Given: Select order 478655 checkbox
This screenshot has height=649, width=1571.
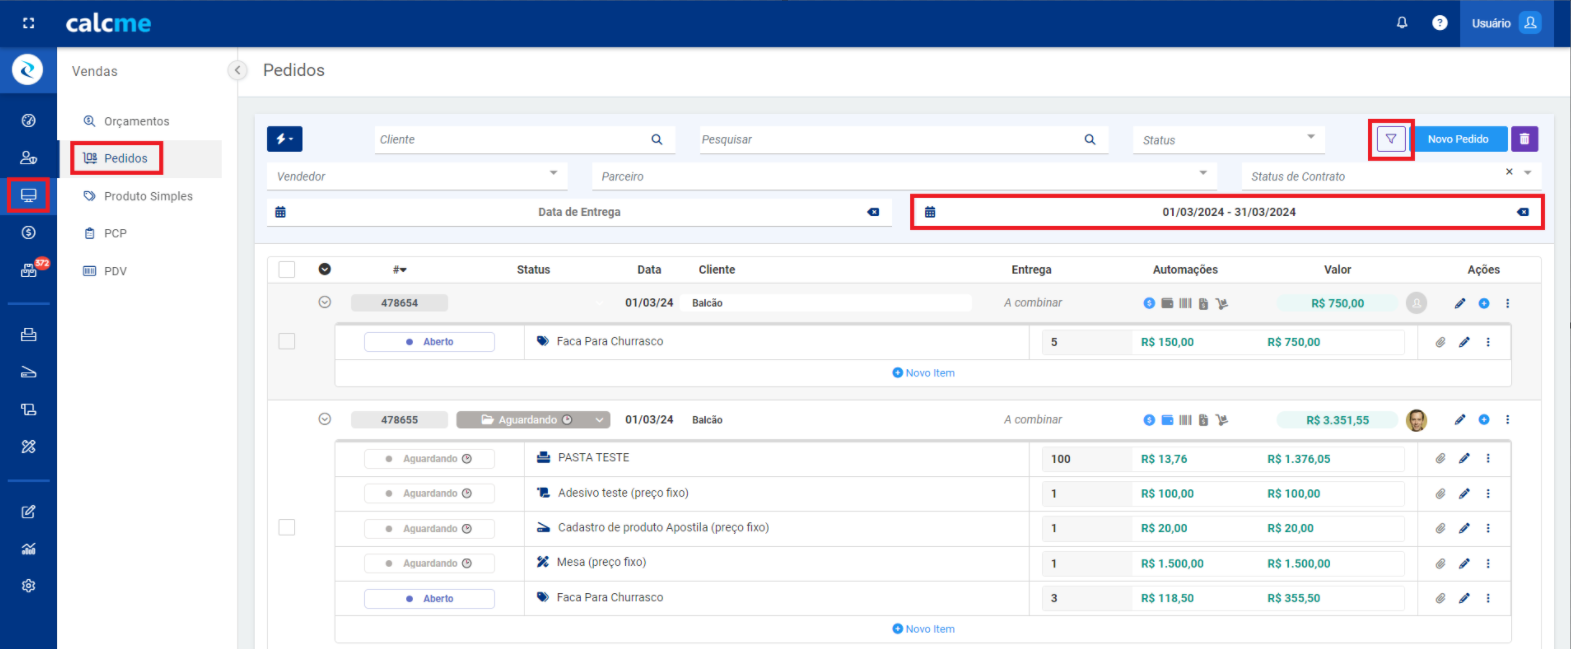Looking at the screenshot, I should pyautogui.click(x=287, y=527).
